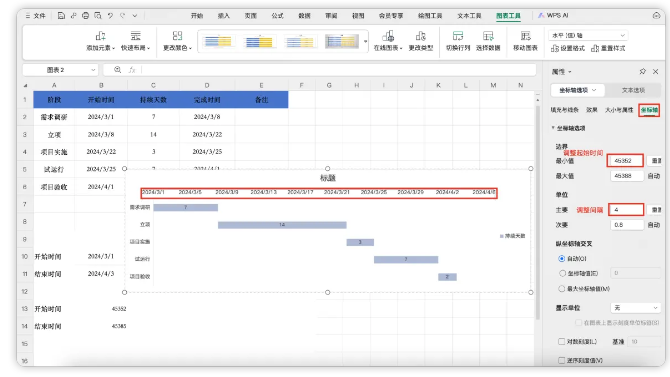The width and height of the screenshot is (670, 377).
Task: Click the export icon beside Save
Action: coord(73,15)
